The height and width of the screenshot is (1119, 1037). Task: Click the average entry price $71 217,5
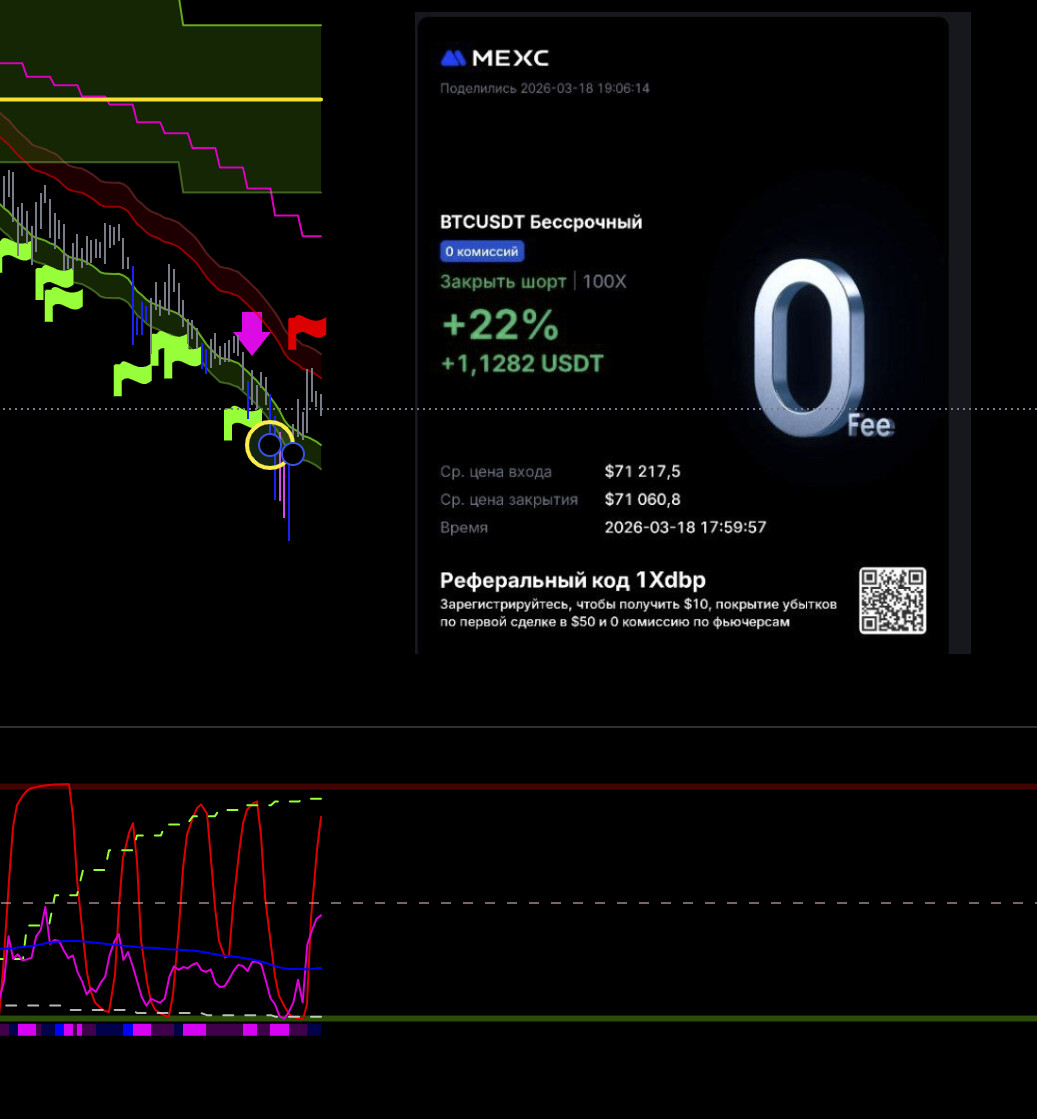click(x=642, y=472)
